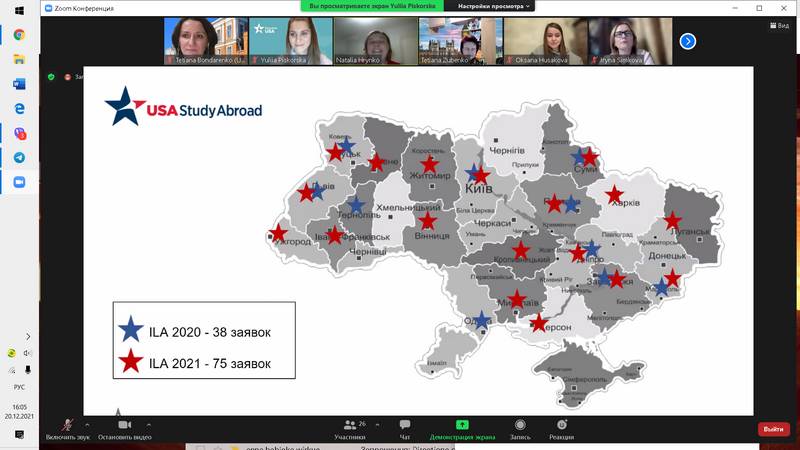The width and height of the screenshot is (800, 450).
Task: Open the Участники participants panel
Action: tap(350, 430)
